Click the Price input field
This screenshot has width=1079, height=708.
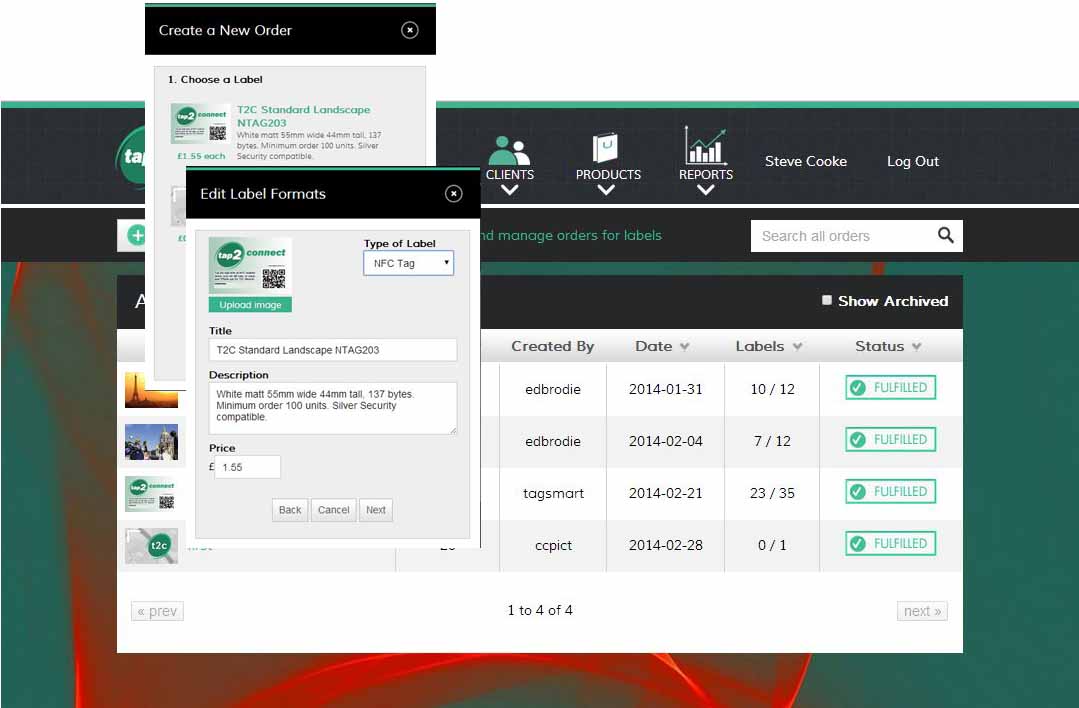(x=248, y=467)
